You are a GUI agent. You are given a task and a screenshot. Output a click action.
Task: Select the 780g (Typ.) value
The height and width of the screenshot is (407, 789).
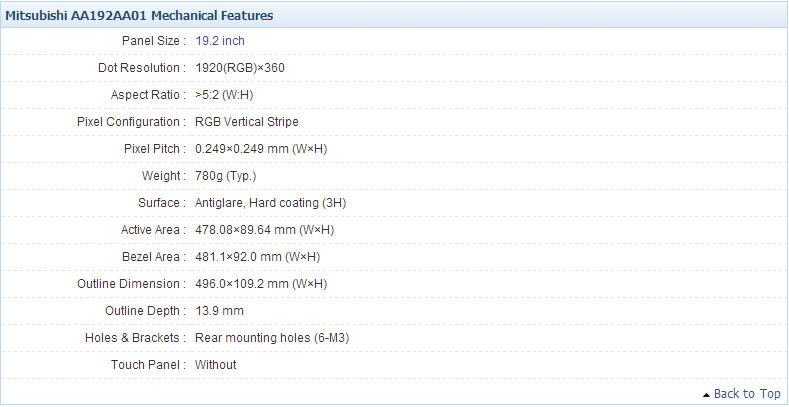(225, 176)
